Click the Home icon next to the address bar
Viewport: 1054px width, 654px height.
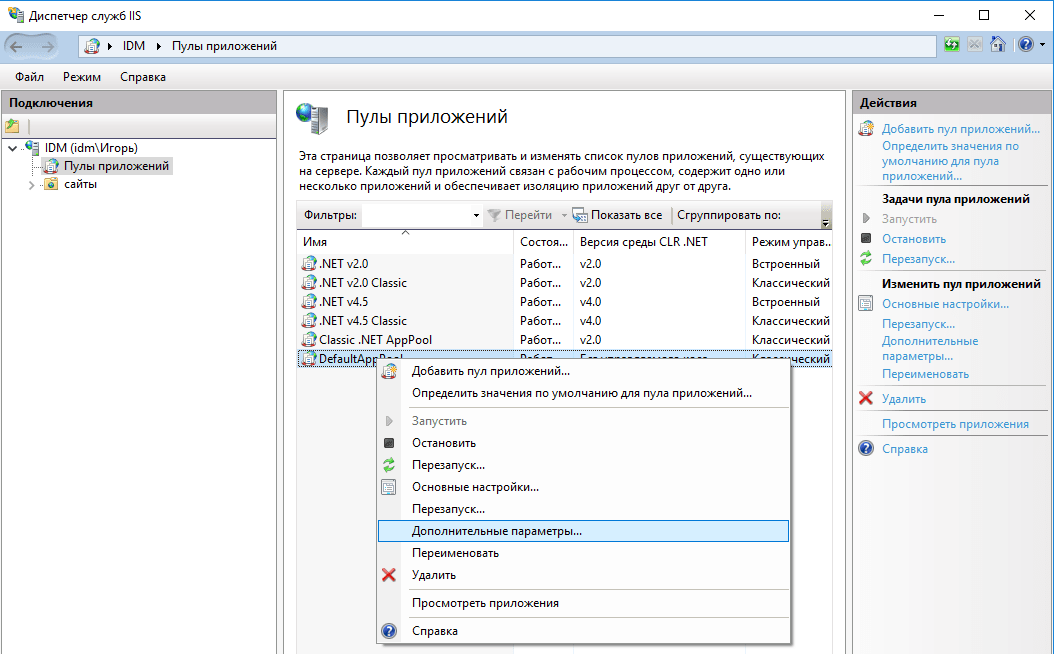point(999,45)
